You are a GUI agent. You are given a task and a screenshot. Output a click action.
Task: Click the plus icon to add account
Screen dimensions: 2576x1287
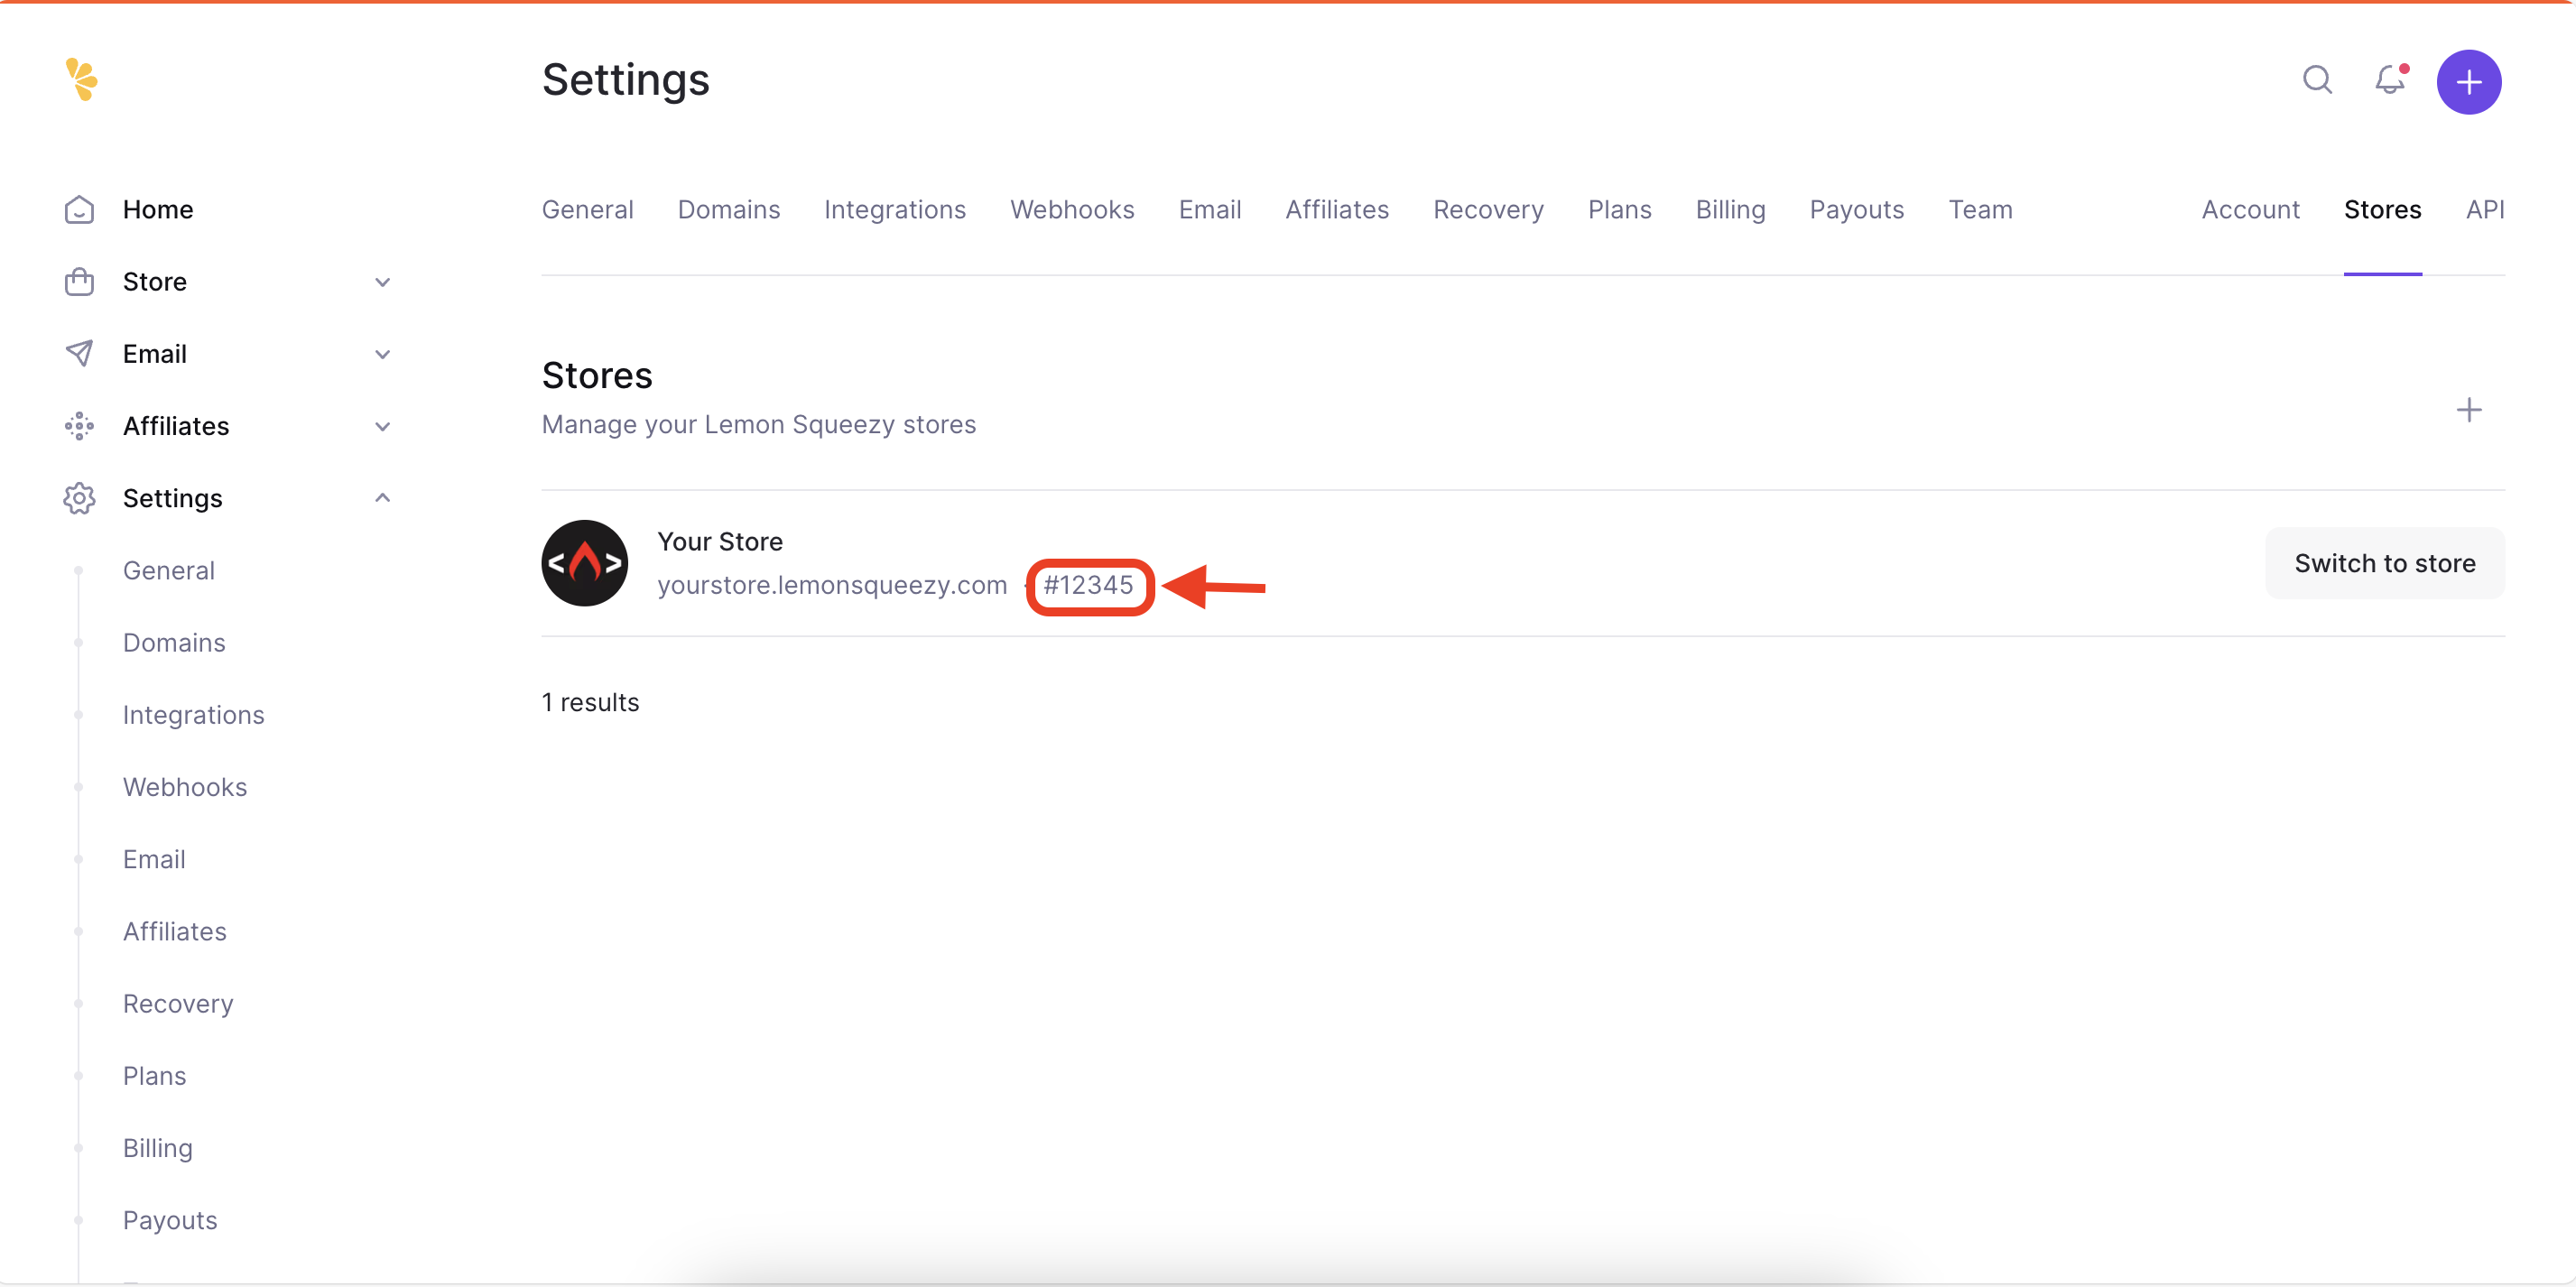pyautogui.click(x=2471, y=79)
